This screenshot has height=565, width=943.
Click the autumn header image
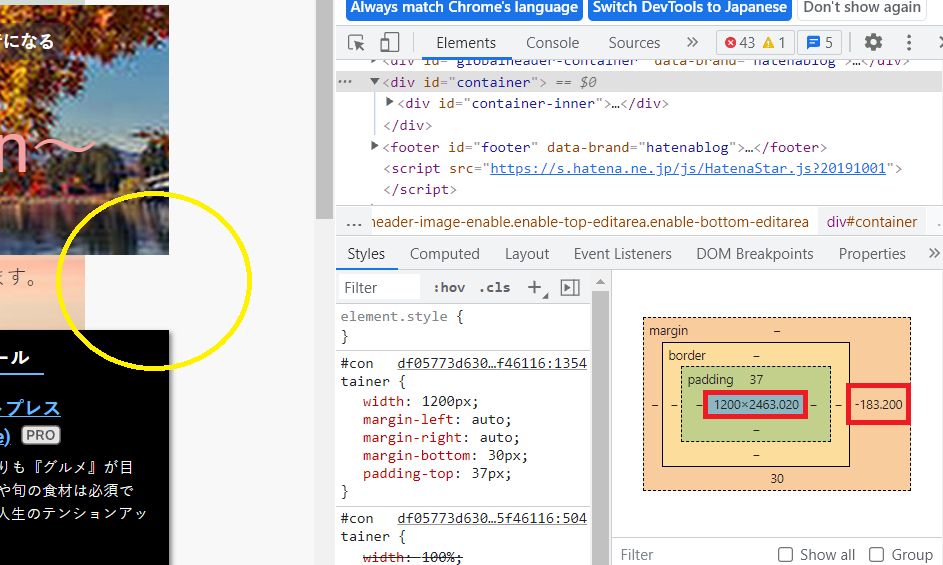tap(84, 129)
